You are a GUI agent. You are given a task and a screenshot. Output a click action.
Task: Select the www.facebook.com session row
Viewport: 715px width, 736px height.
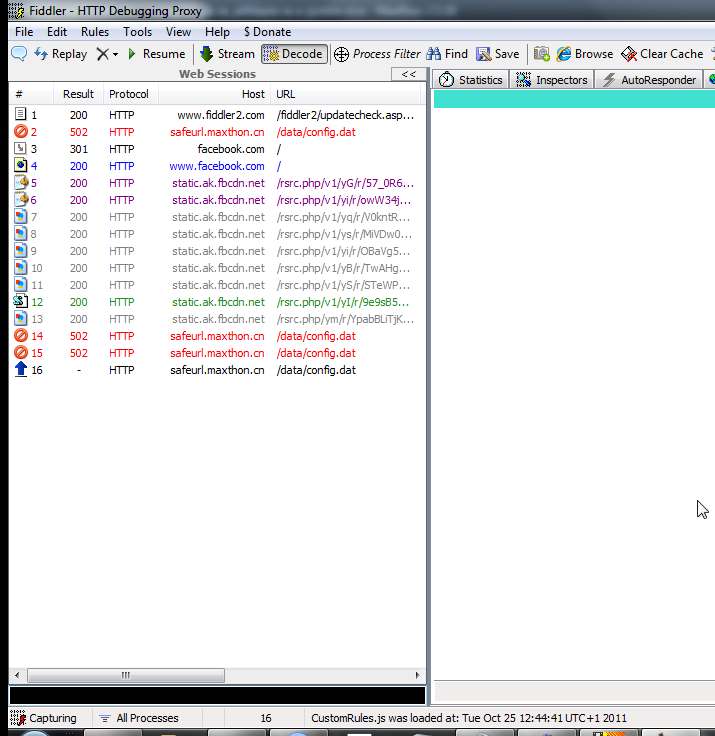tap(217, 166)
